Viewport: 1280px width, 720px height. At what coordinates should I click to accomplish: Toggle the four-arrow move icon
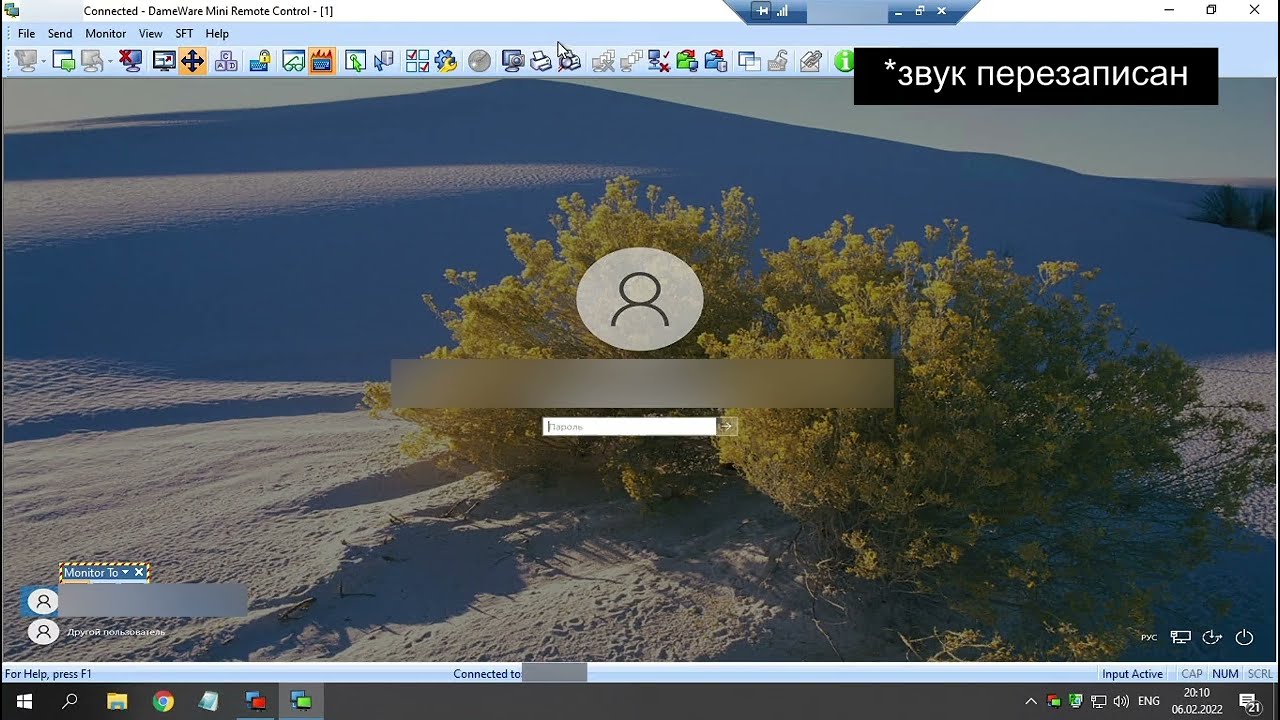click(192, 61)
